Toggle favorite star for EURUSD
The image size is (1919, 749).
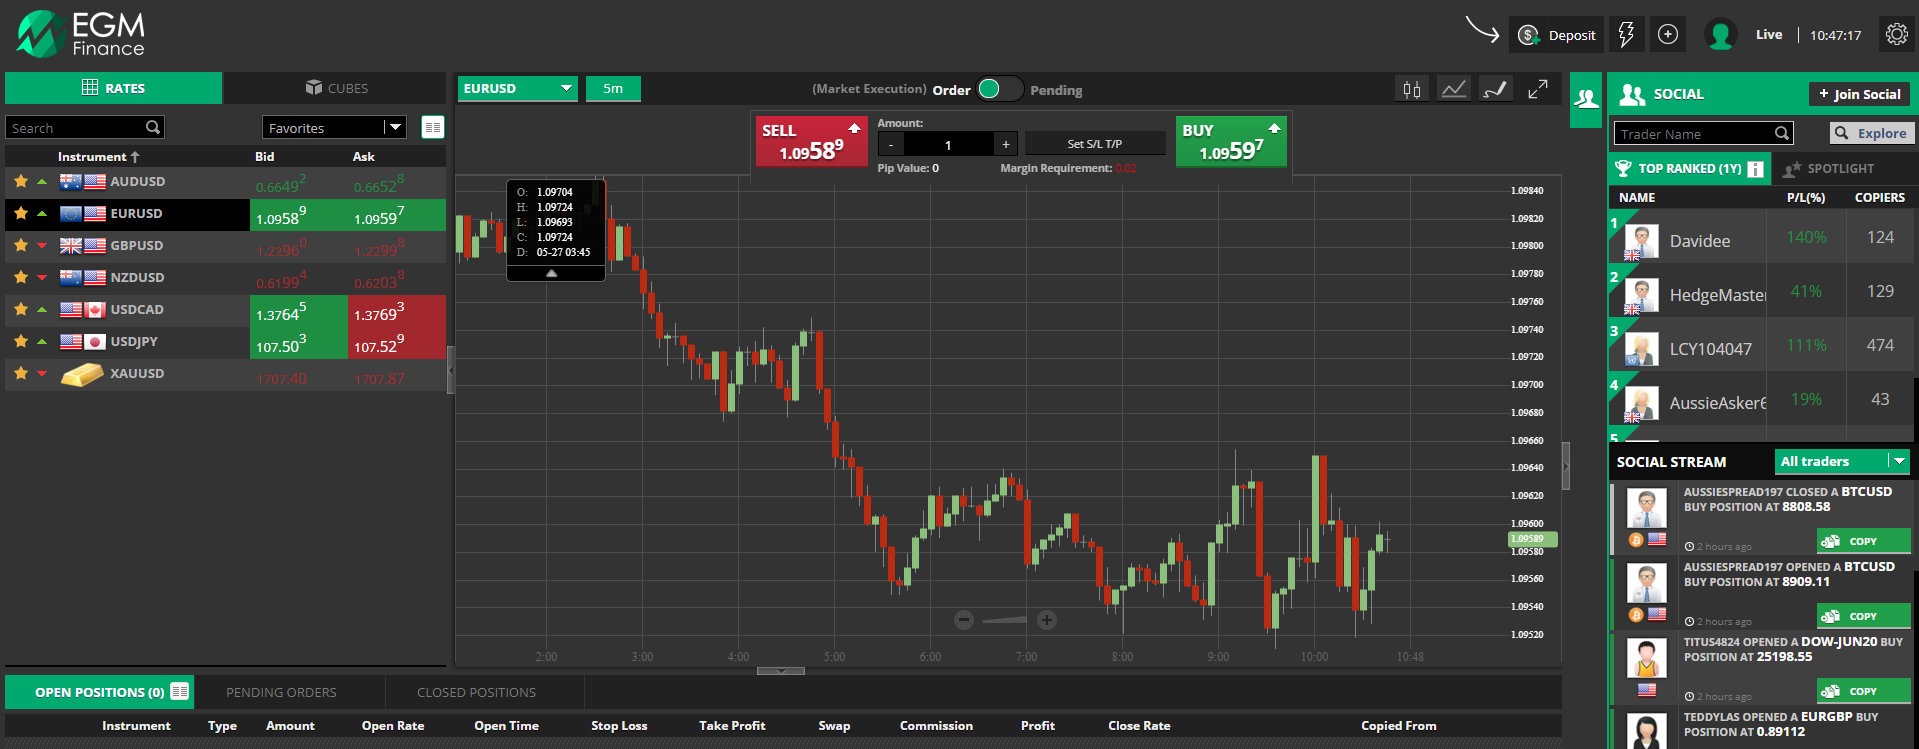[21, 213]
